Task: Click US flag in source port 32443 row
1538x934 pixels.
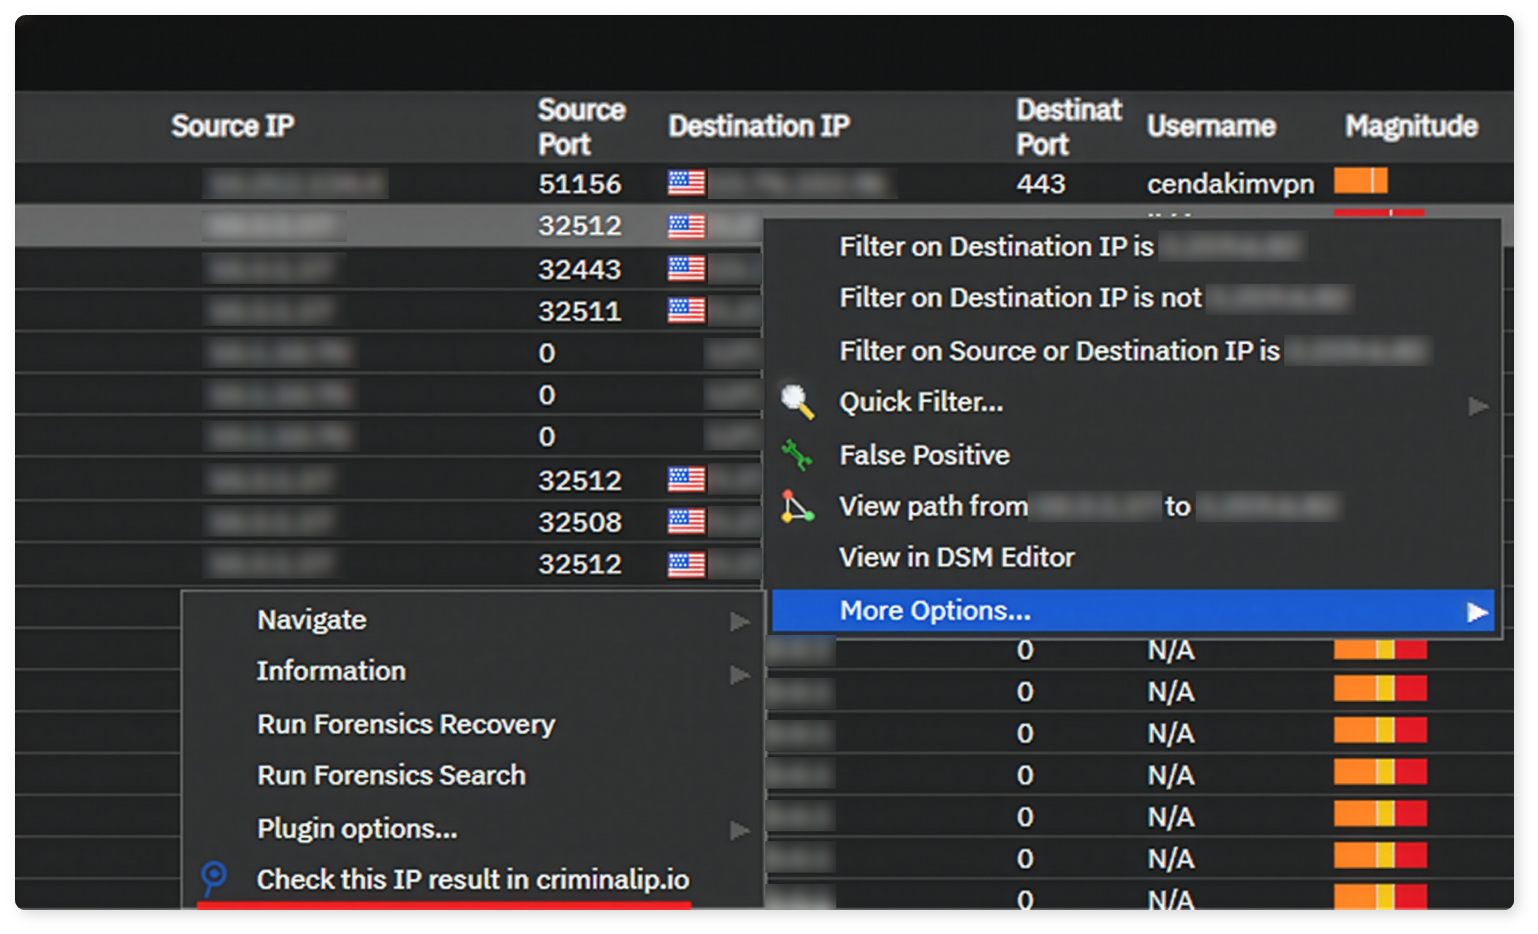Action: coord(686,268)
